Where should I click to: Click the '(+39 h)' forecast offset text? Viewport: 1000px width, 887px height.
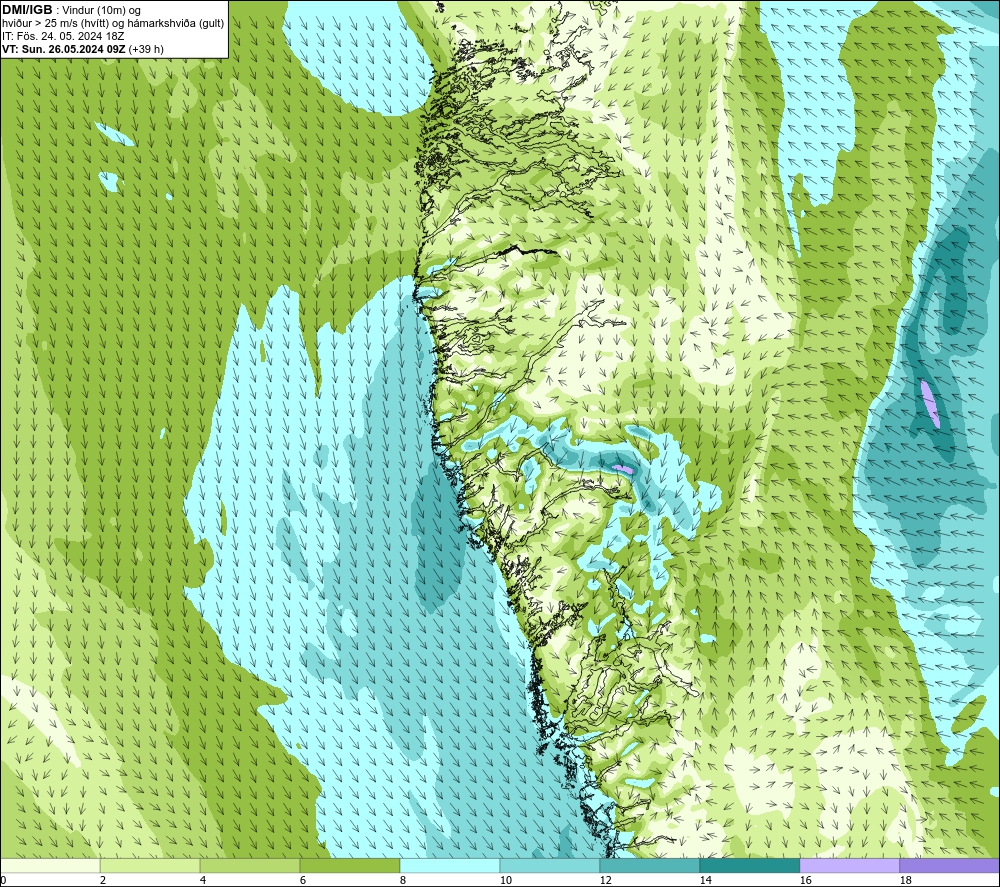[146, 49]
